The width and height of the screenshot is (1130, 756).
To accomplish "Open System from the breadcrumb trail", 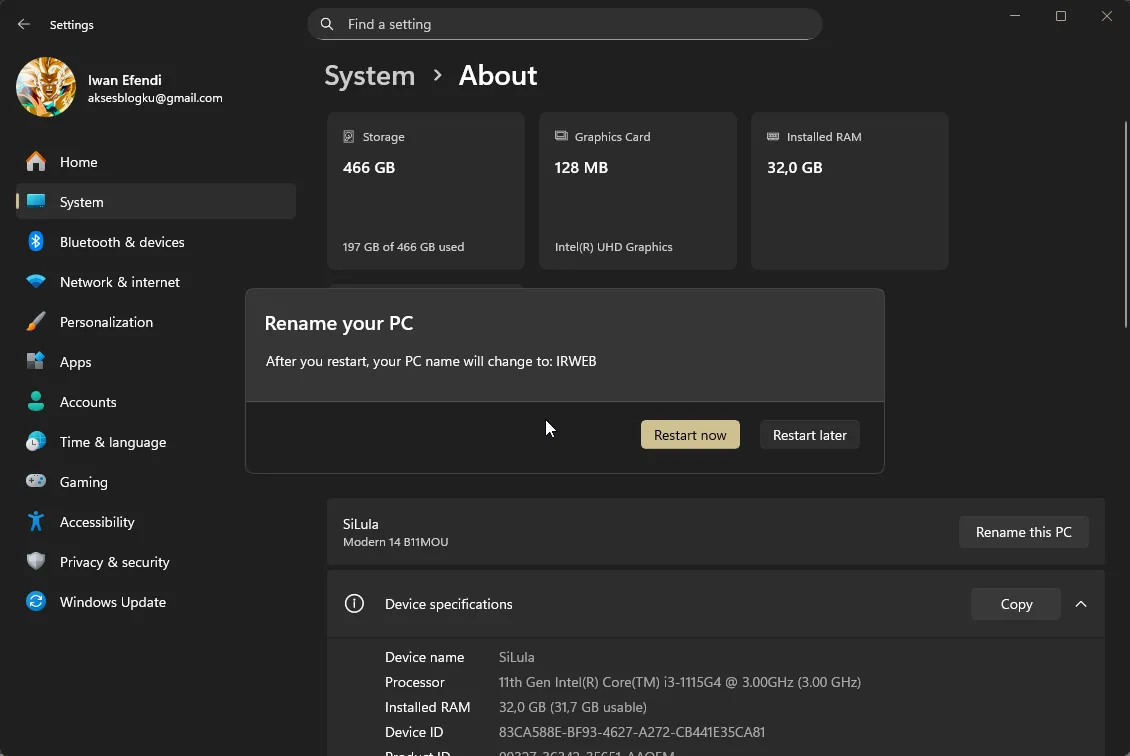I will (x=369, y=75).
